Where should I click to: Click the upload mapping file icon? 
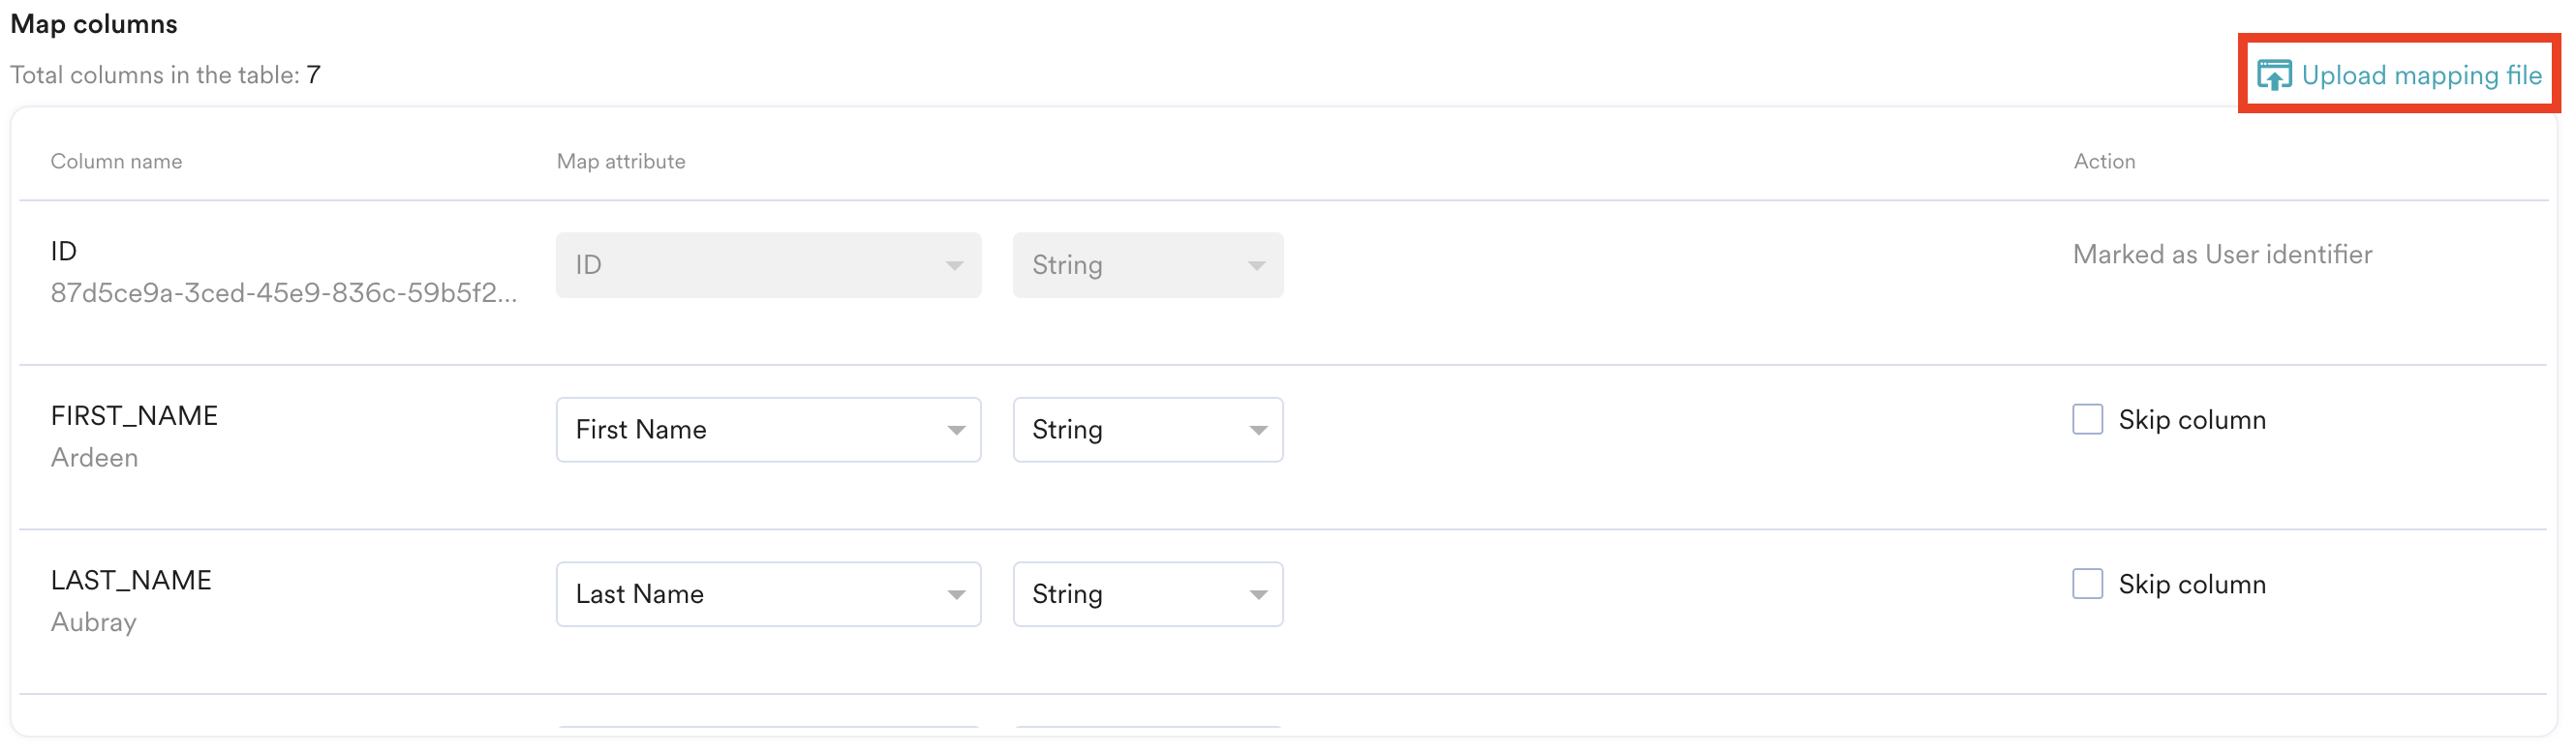click(2273, 75)
